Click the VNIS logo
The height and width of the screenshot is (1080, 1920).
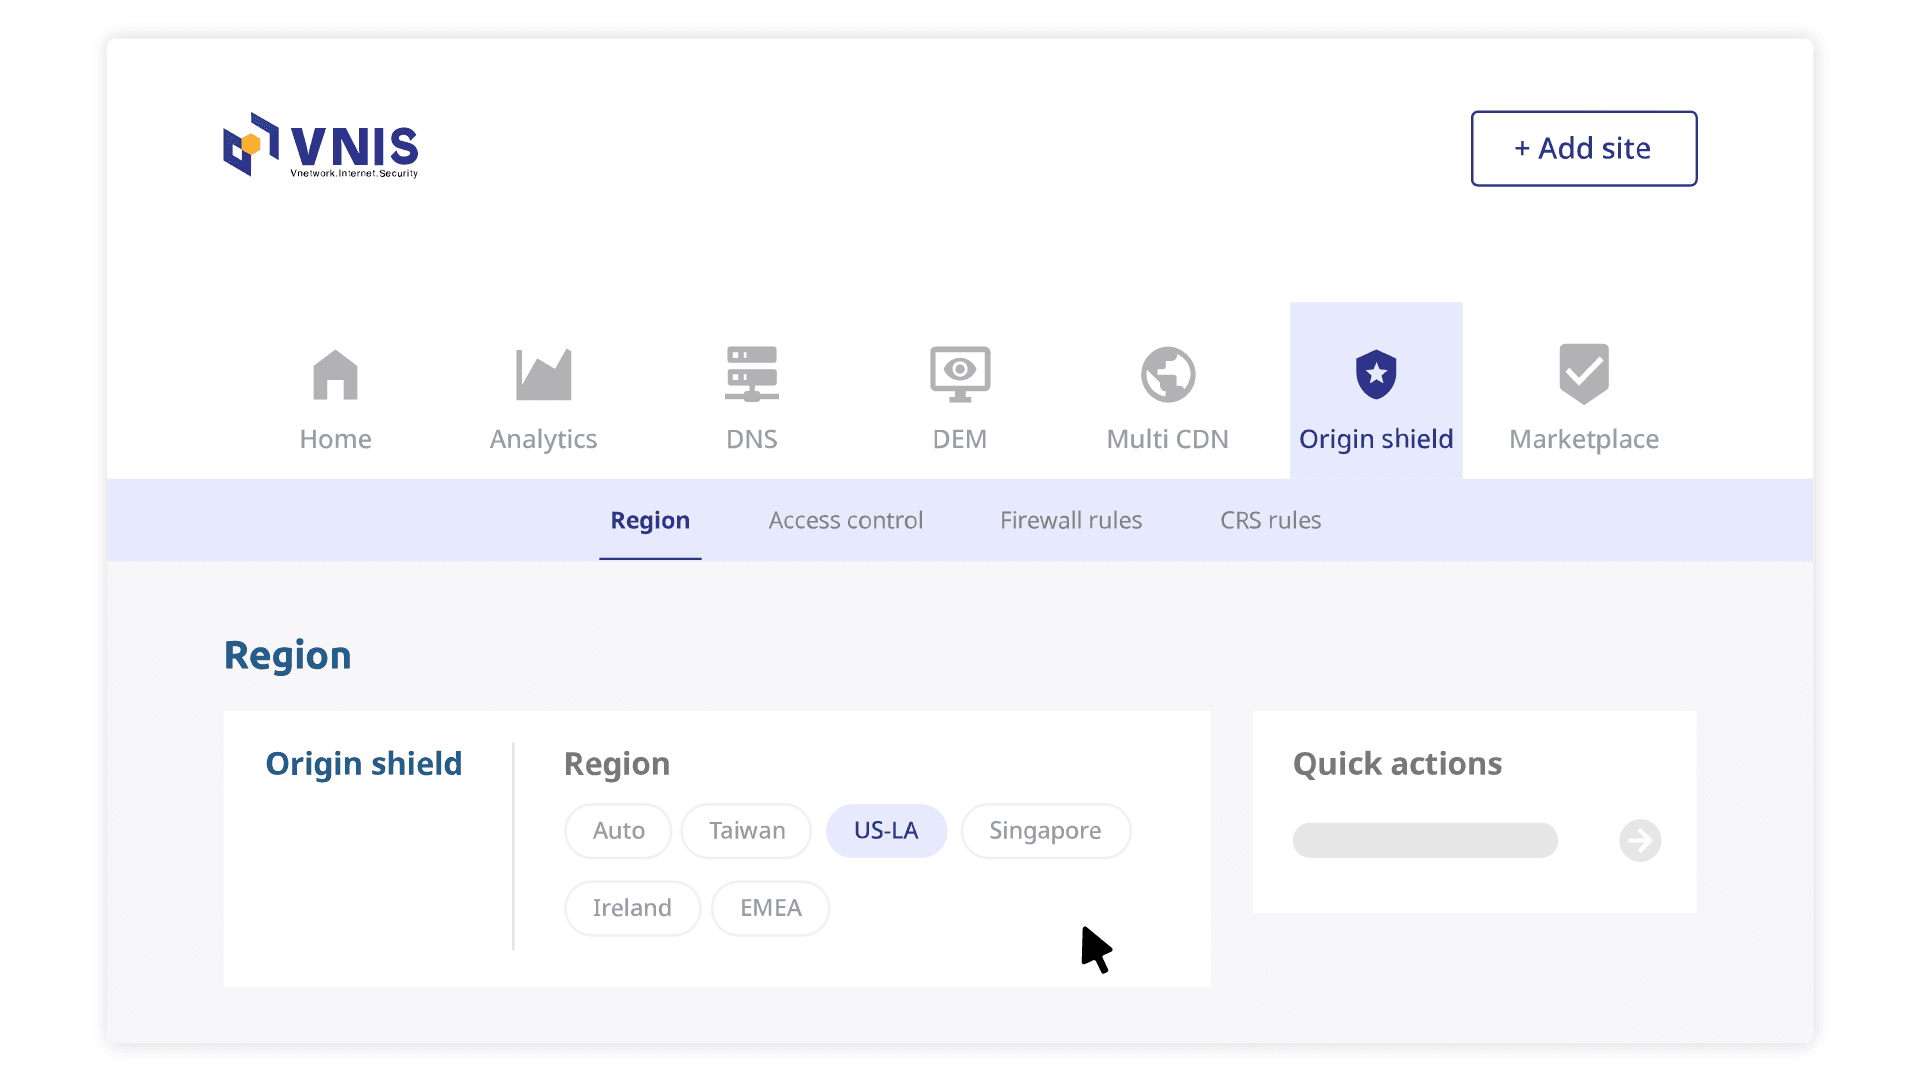[320, 148]
